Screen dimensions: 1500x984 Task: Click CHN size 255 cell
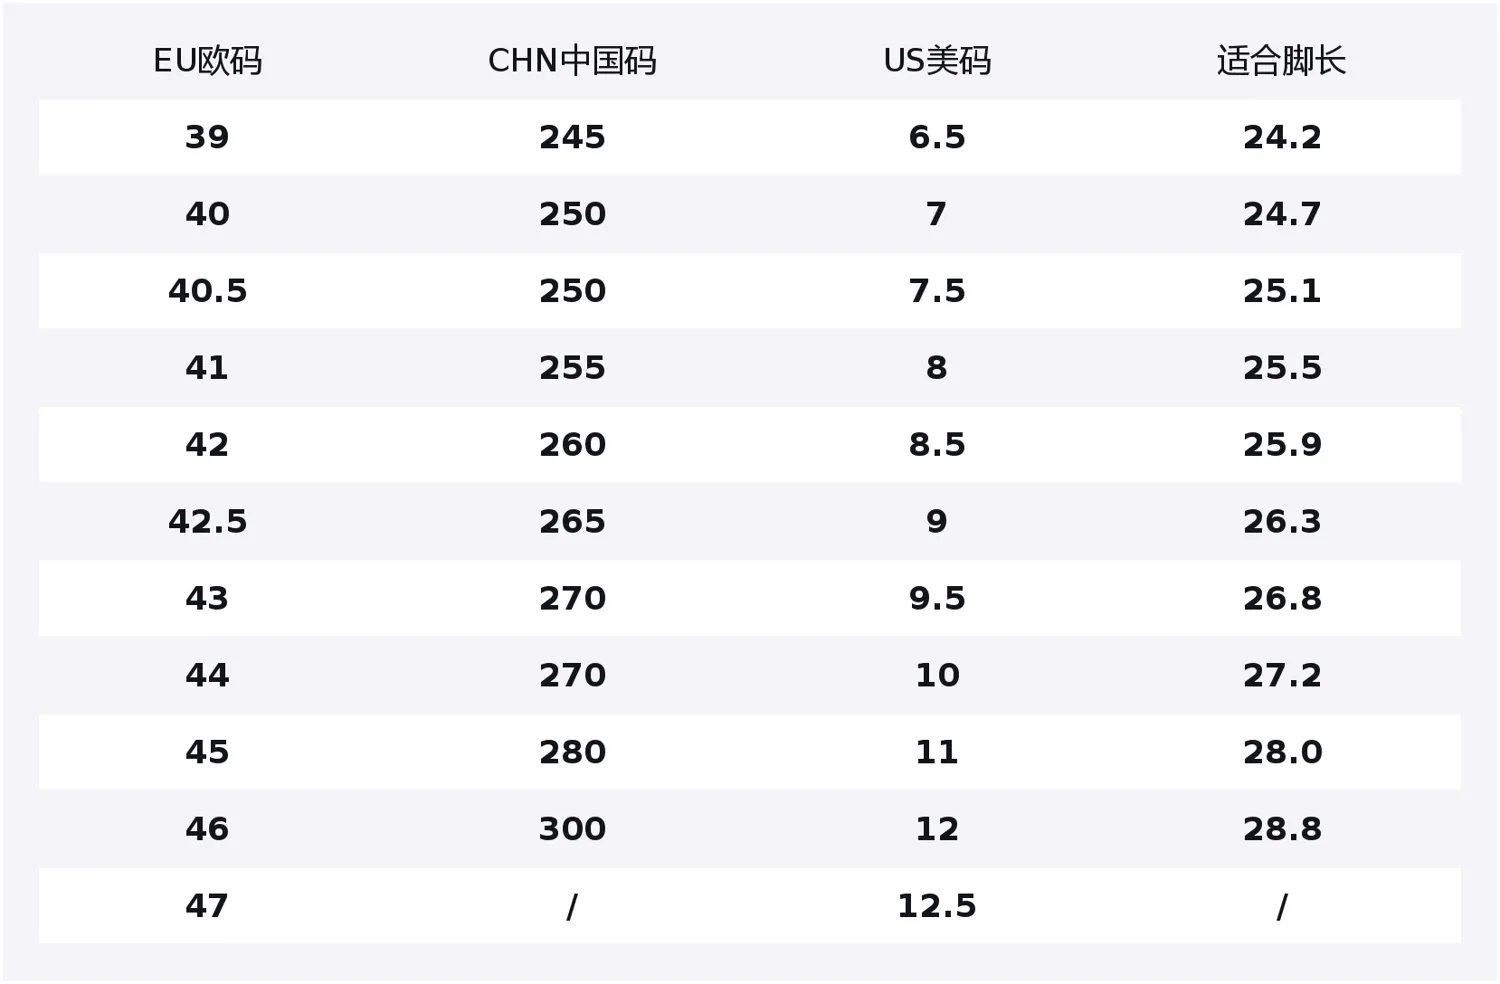coord(572,368)
